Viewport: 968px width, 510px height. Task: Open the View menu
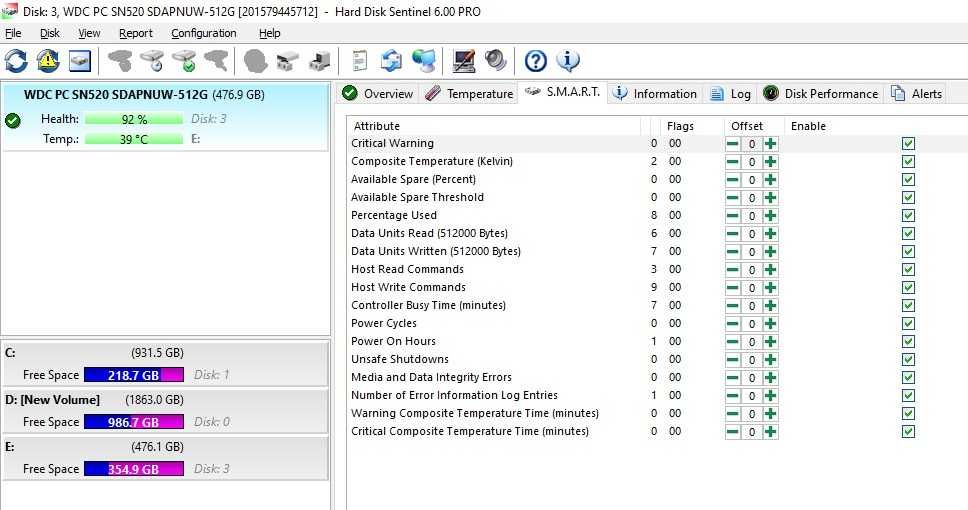(89, 33)
